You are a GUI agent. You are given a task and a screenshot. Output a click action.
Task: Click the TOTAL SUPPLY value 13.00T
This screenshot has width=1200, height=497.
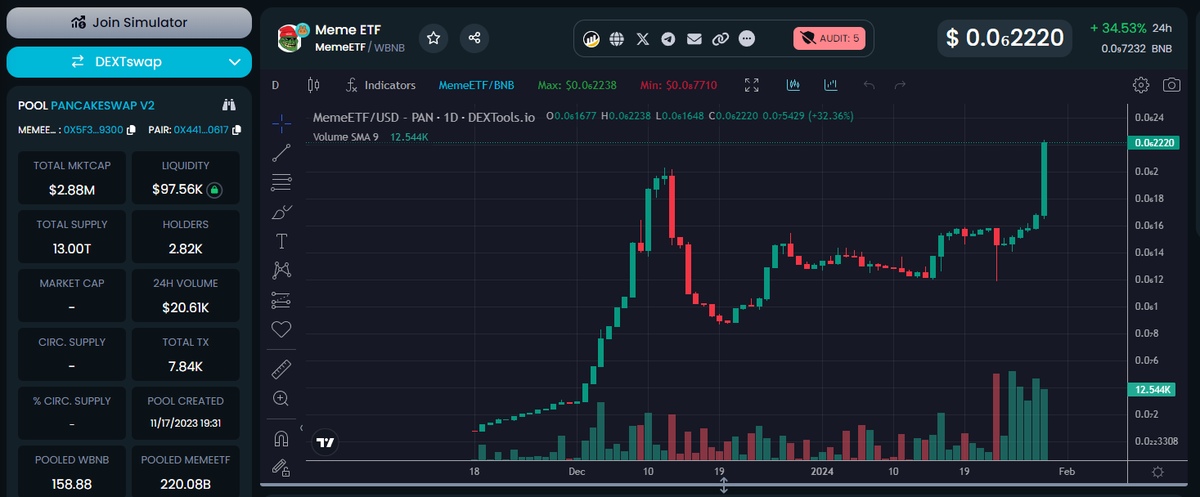point(70,248)
